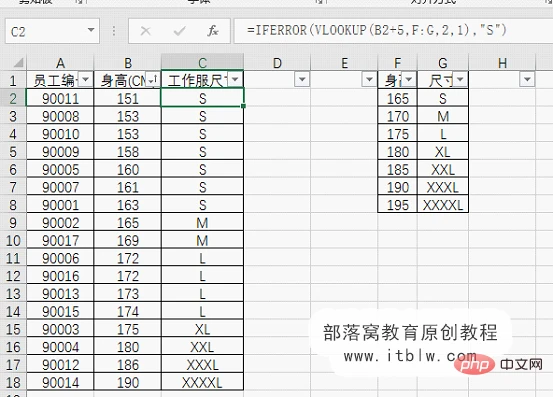Click the Insert Function fx icon

213,31
